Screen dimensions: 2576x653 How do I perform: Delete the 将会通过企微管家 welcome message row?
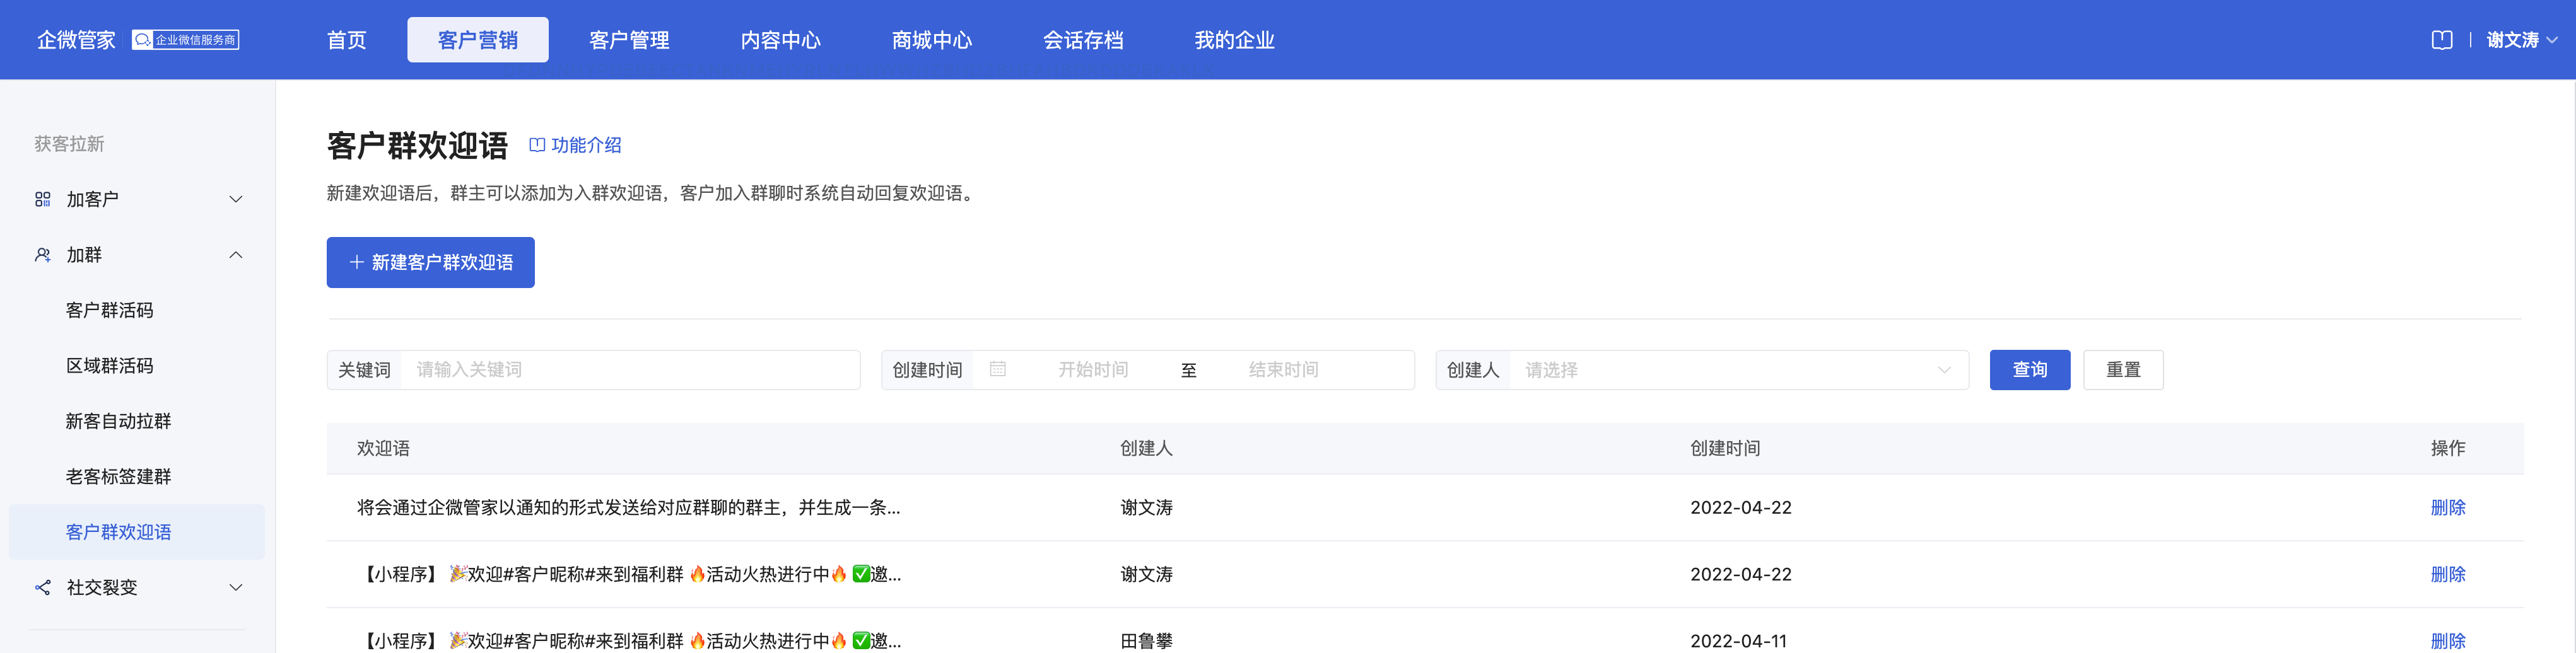[2447, 507]
